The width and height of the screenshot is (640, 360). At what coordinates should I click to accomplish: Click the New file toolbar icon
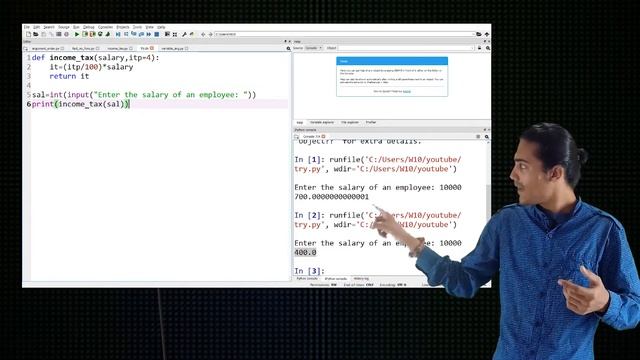click(29, 34)
